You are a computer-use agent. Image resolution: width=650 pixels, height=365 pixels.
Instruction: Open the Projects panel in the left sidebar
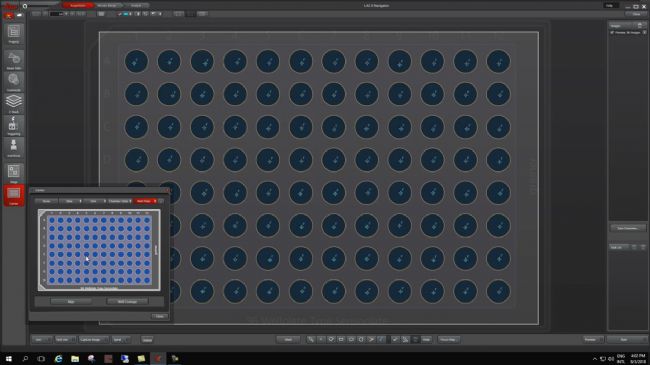(x=14, y=33)
